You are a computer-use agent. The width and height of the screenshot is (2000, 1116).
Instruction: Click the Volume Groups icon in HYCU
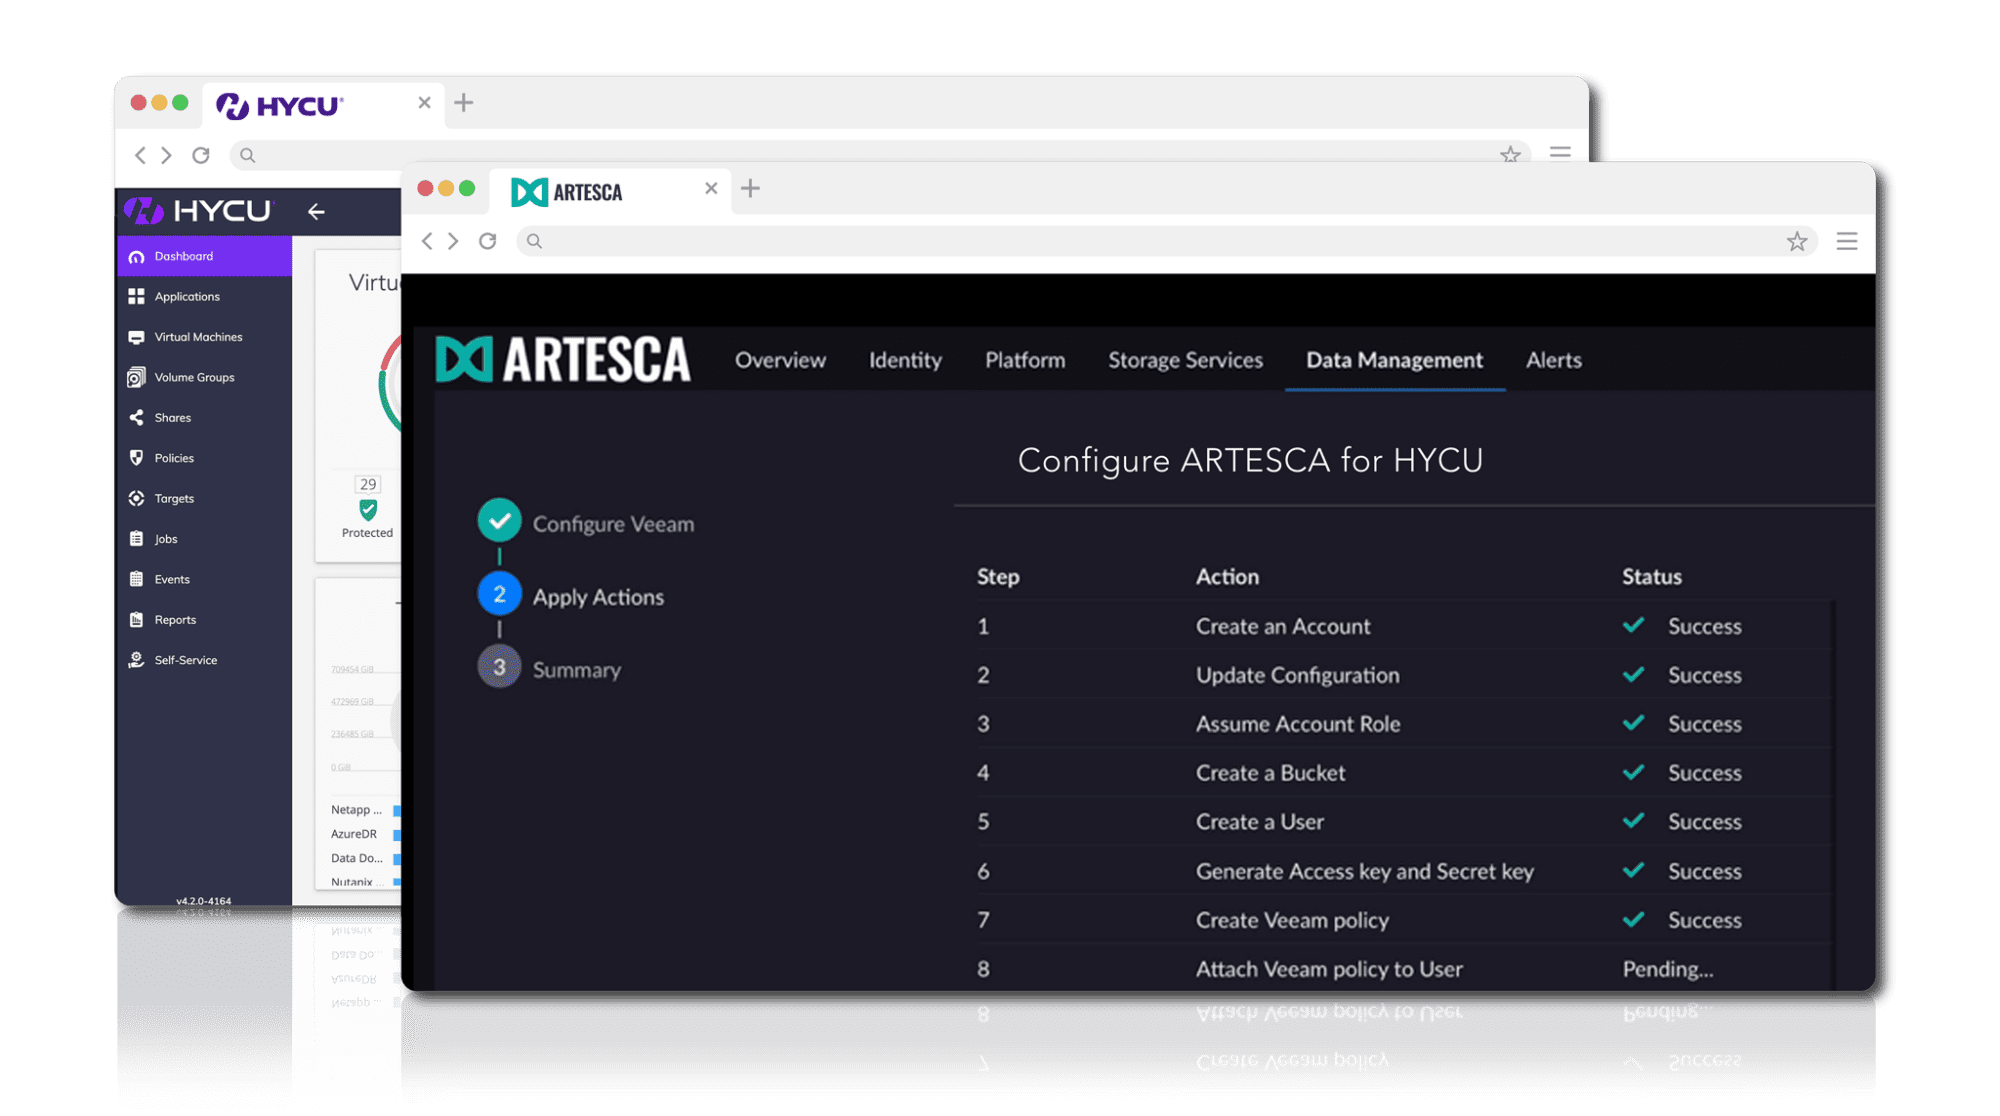(137, 377)
